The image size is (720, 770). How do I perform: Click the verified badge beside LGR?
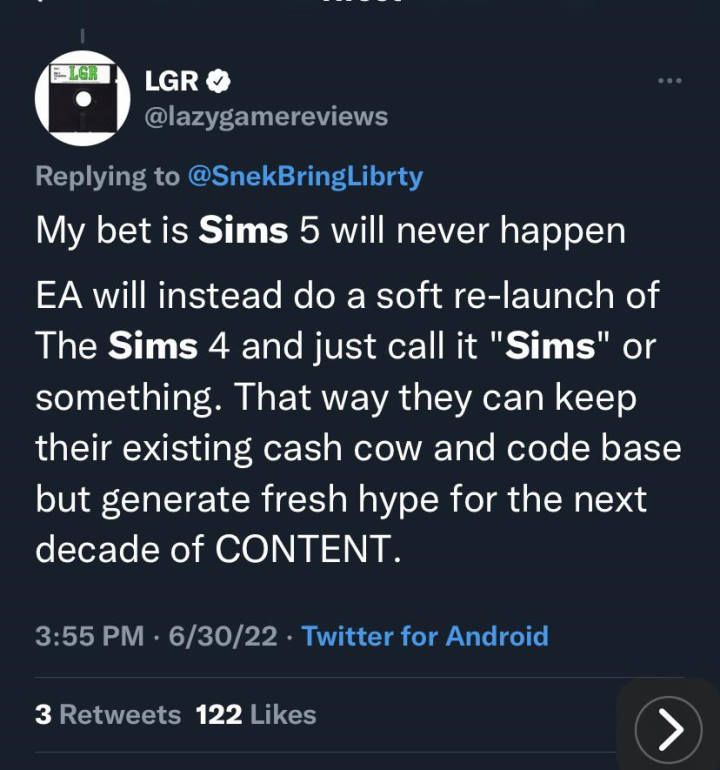[x=221, y=81]
